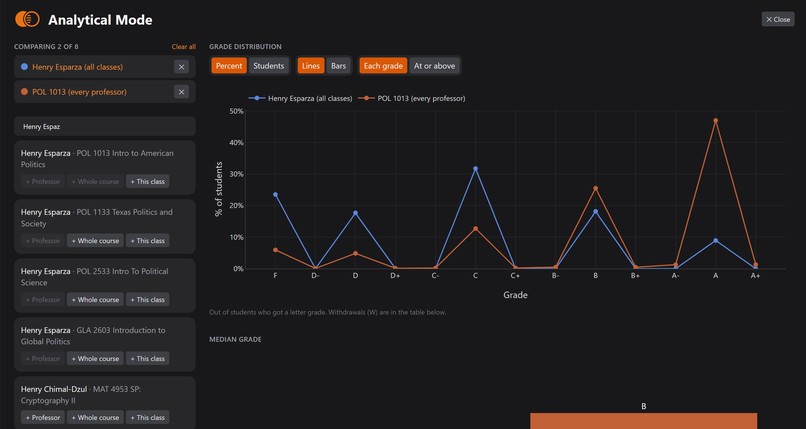Viewport: 806px width, 429px height.
Task: Click the Analytical Mode logo icon
Action: pyautogui.click(x=27, y=20)
